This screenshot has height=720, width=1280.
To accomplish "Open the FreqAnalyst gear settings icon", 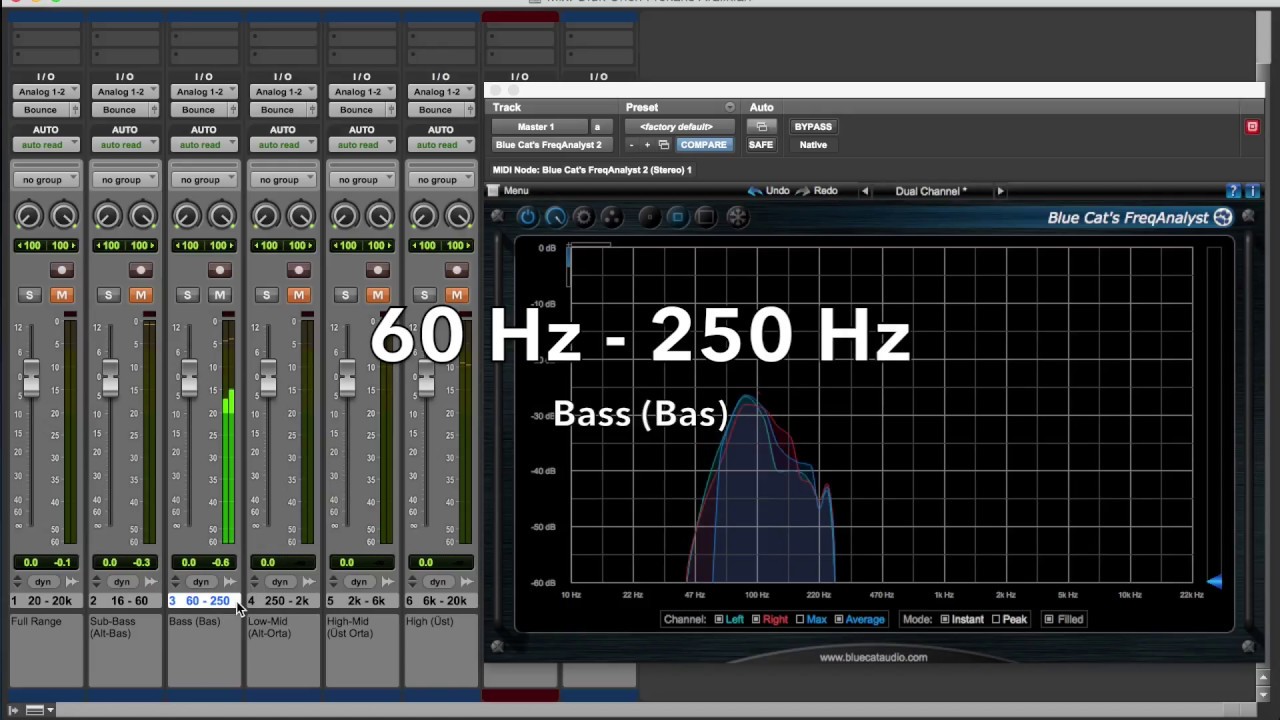I will (x=583, y=217).
